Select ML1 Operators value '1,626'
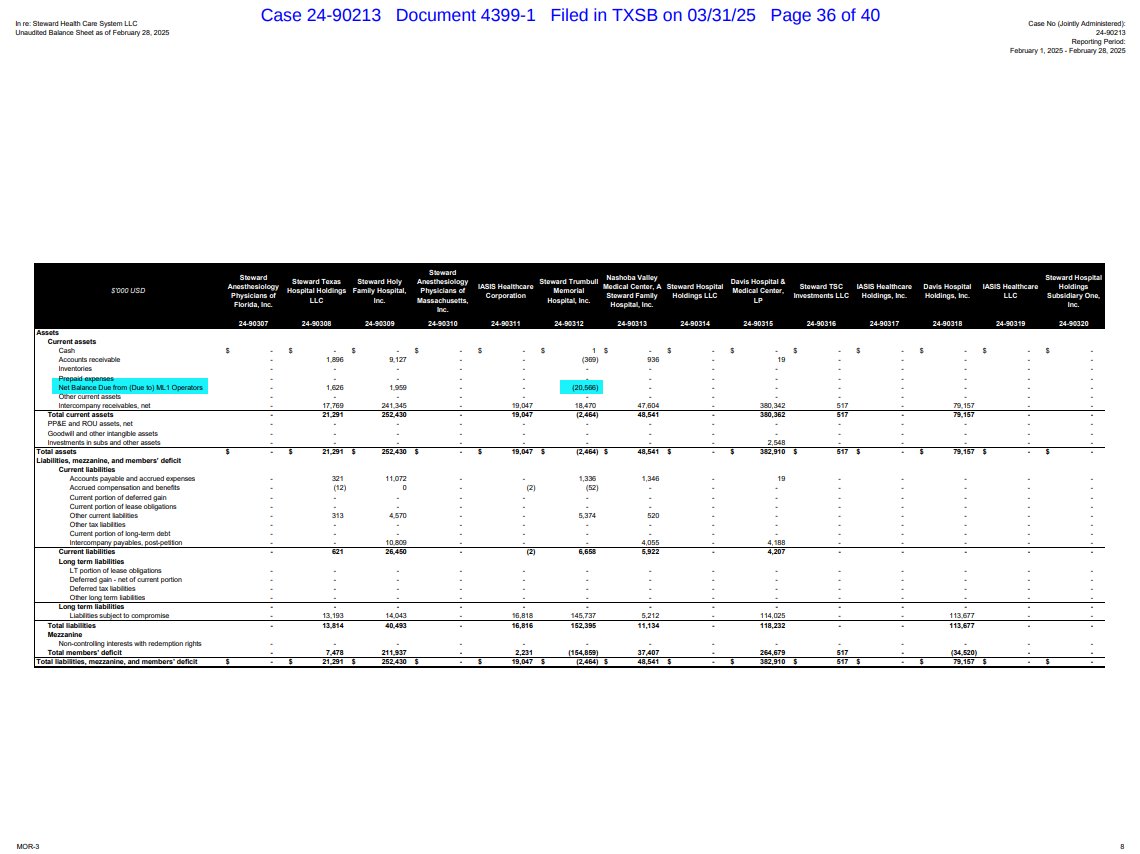The image size is (1140, 854). point(335,387)
